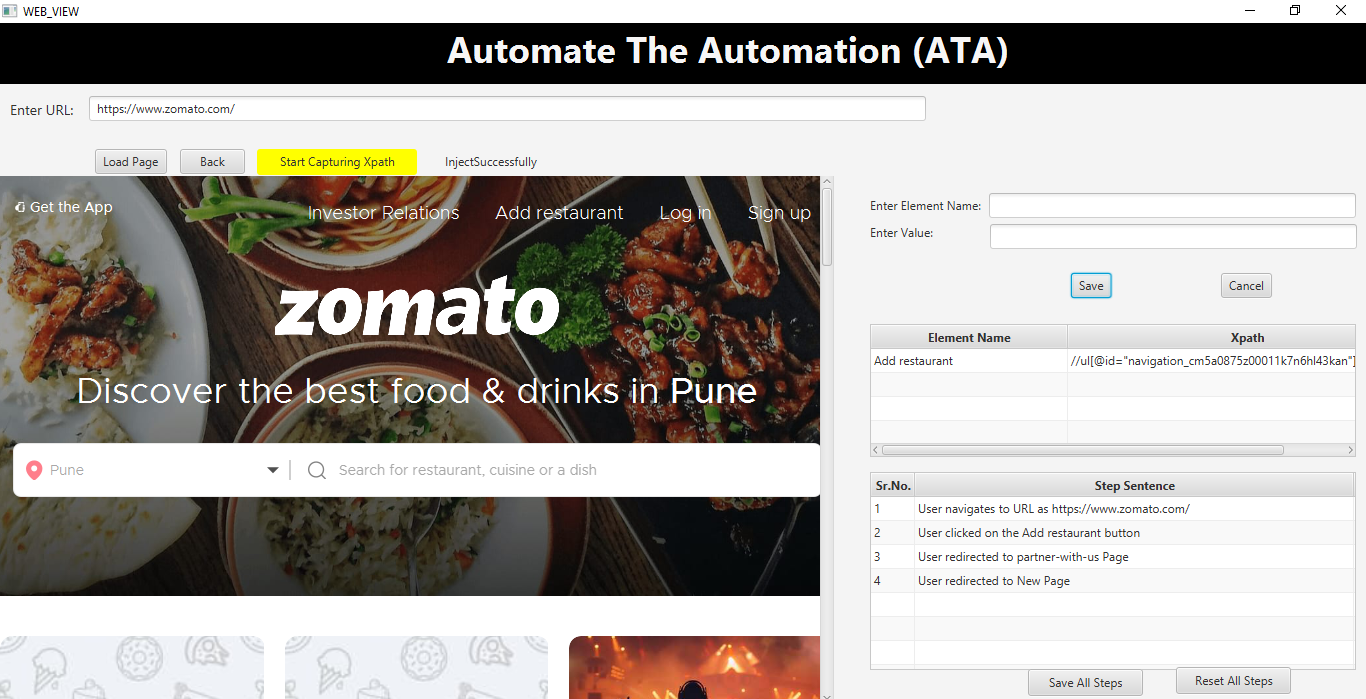Image resolution: width=1366 pixels, height=699 pixels.
Task: Select step 'User clicked on the Add restaurant button'
Action: 1113,533
